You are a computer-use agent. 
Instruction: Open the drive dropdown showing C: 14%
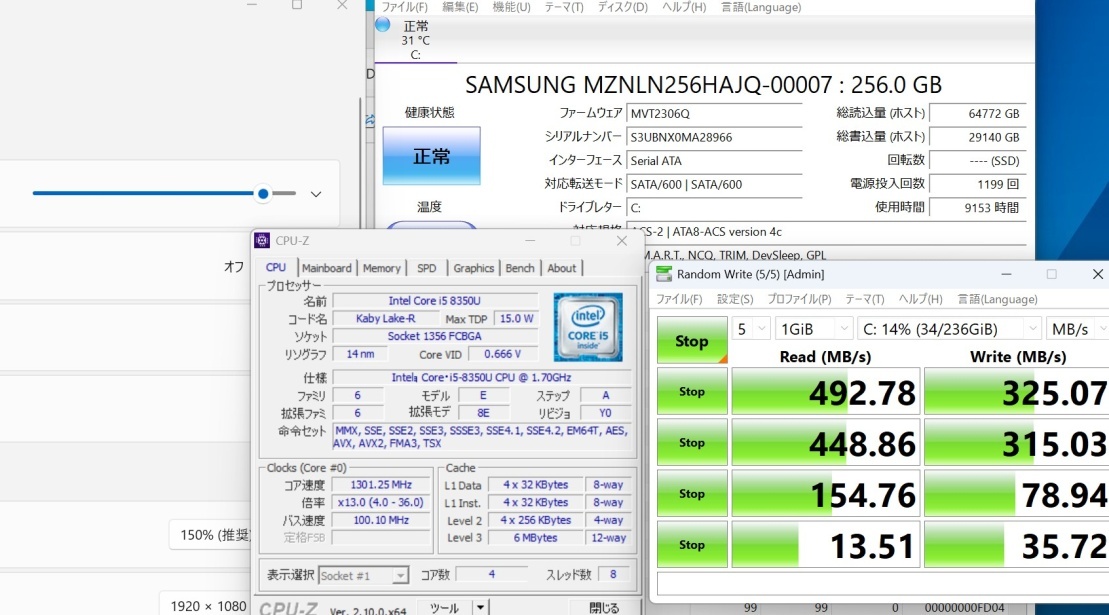click(x=949, y=329)
